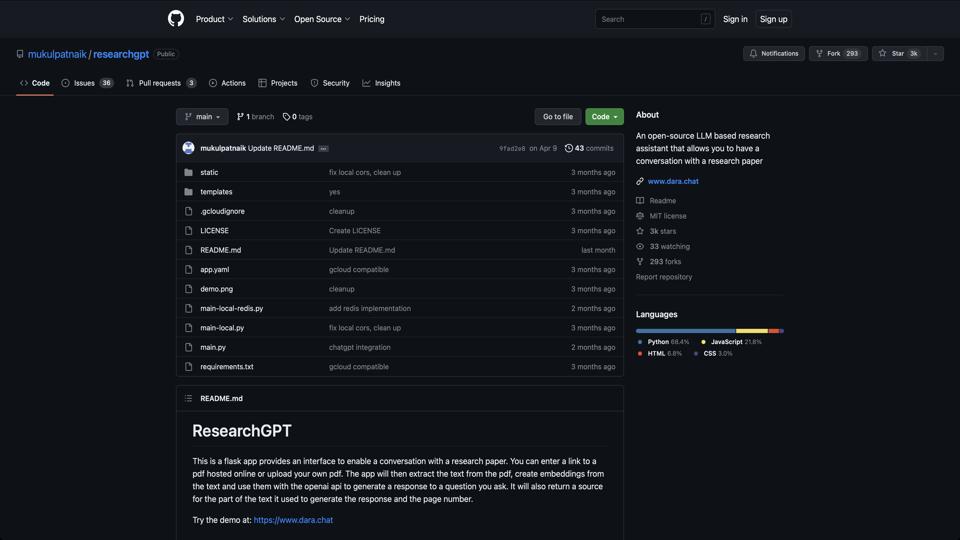The image size is (960, 540).
Task: Star the researchgpt repository
Action: tap(899, 54)
